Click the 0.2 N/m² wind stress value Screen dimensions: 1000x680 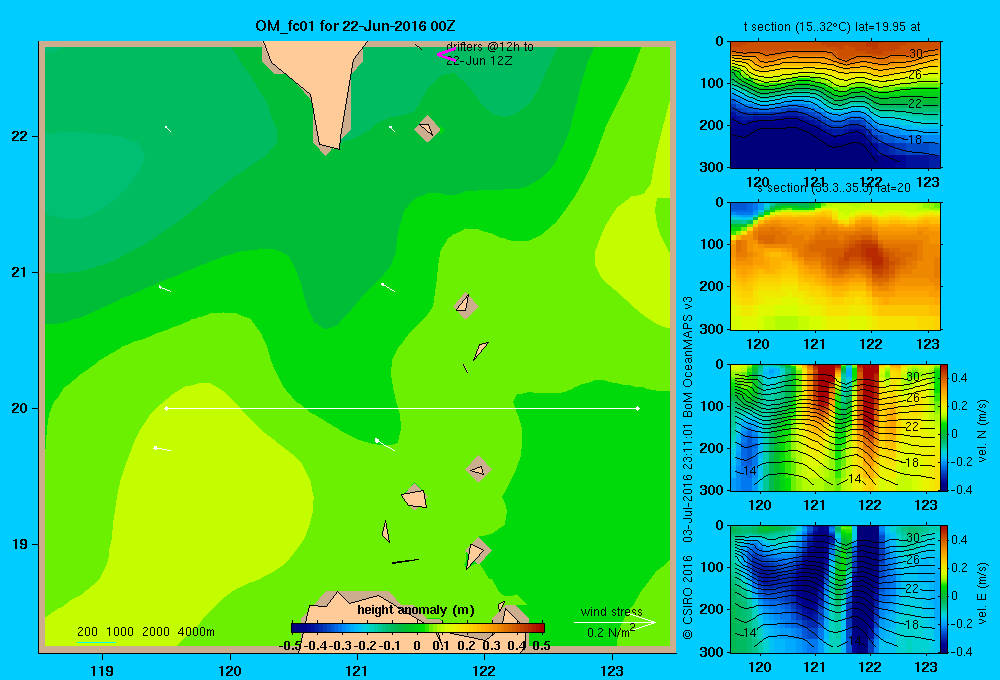[611, 632]
